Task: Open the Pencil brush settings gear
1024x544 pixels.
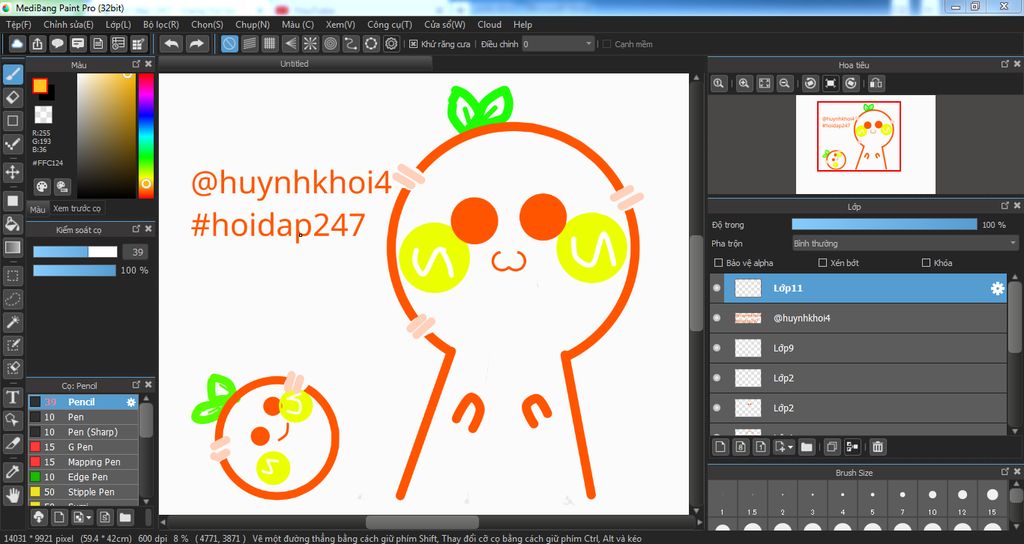Action: 131,402
